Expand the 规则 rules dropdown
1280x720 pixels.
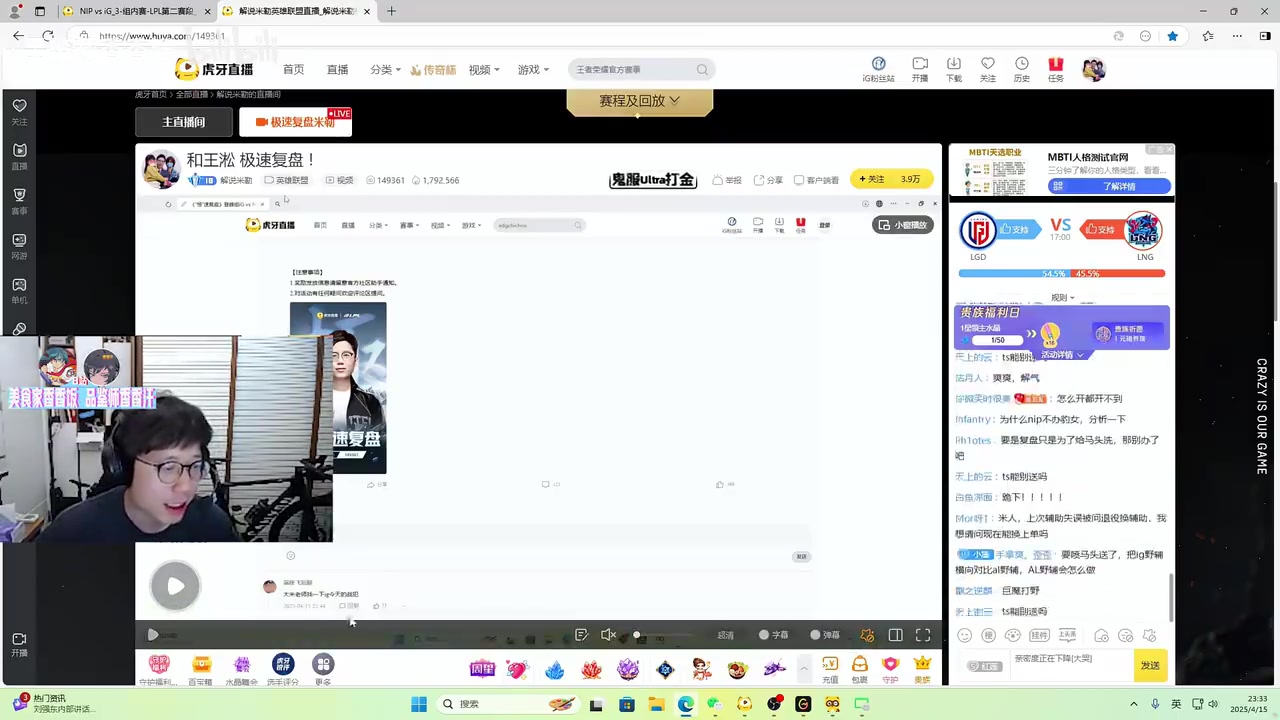(x=1062, y=298)
